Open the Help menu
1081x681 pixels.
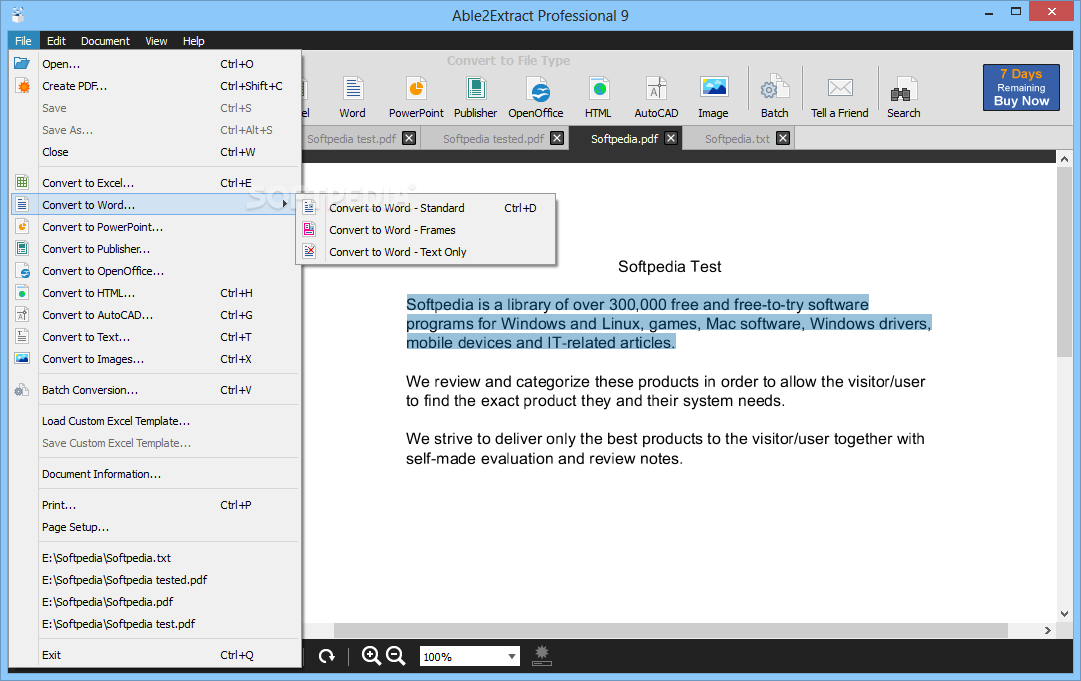(x=194, y=41)
